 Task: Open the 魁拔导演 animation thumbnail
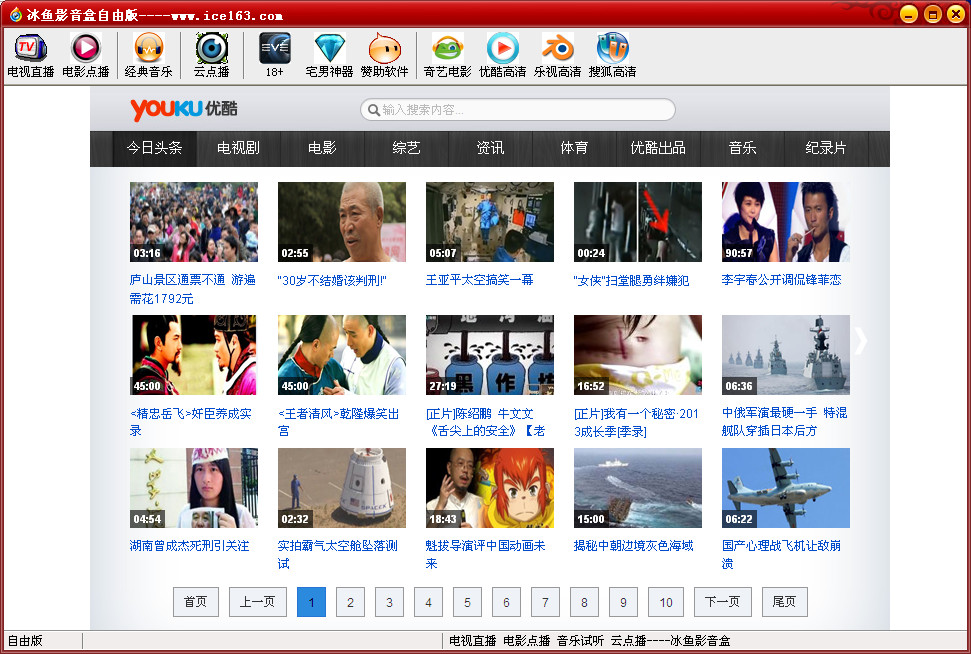pyautogui.click(x=490, y=488)
